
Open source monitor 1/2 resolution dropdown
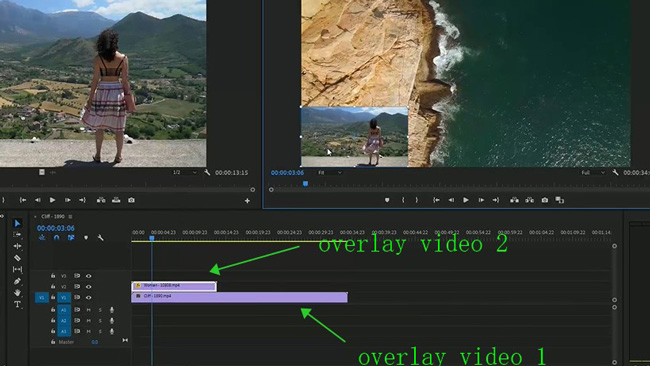185,172
